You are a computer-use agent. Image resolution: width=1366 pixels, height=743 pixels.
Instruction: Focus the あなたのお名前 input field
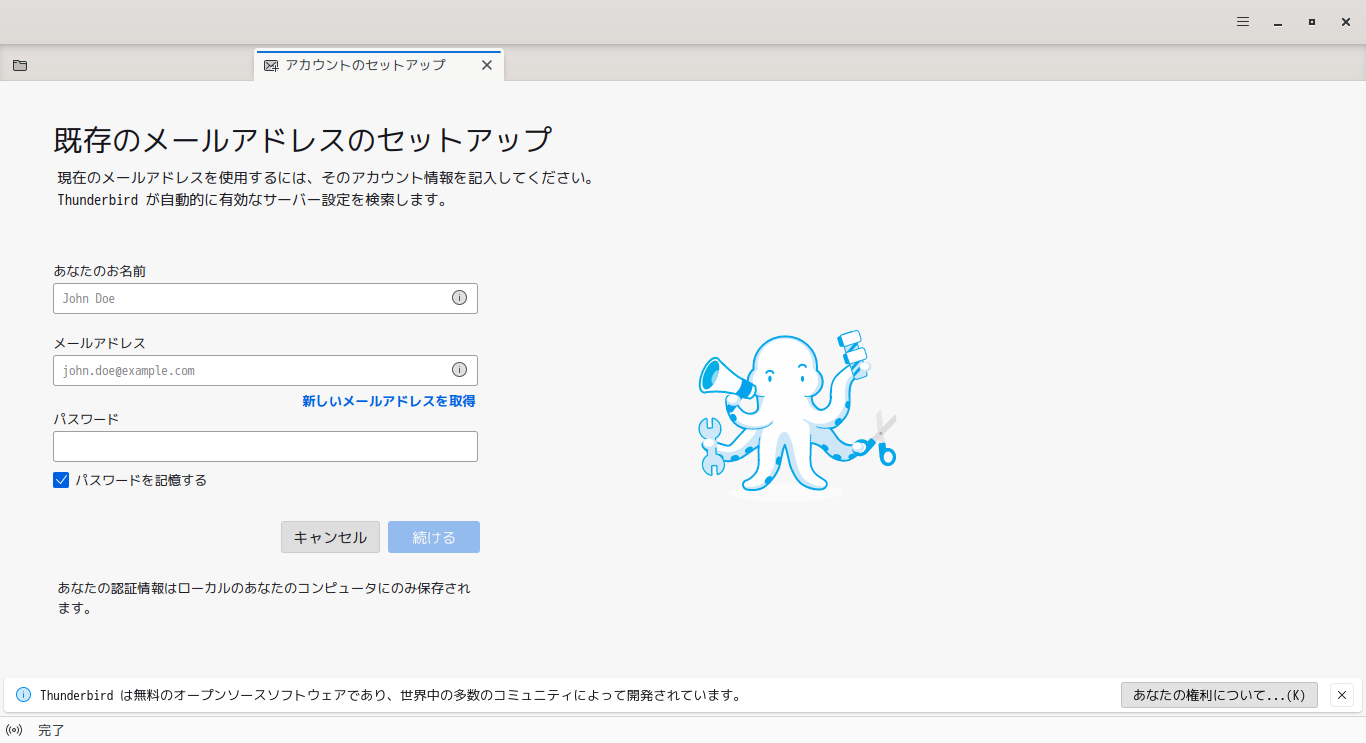coord(265,298)
